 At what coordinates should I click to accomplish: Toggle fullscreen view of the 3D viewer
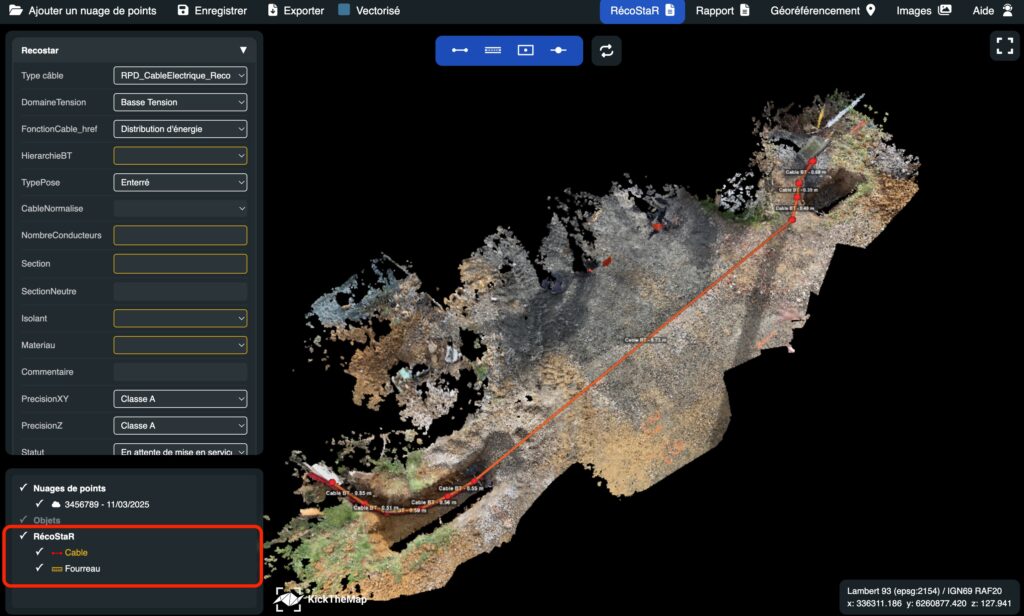point(1004,46)
